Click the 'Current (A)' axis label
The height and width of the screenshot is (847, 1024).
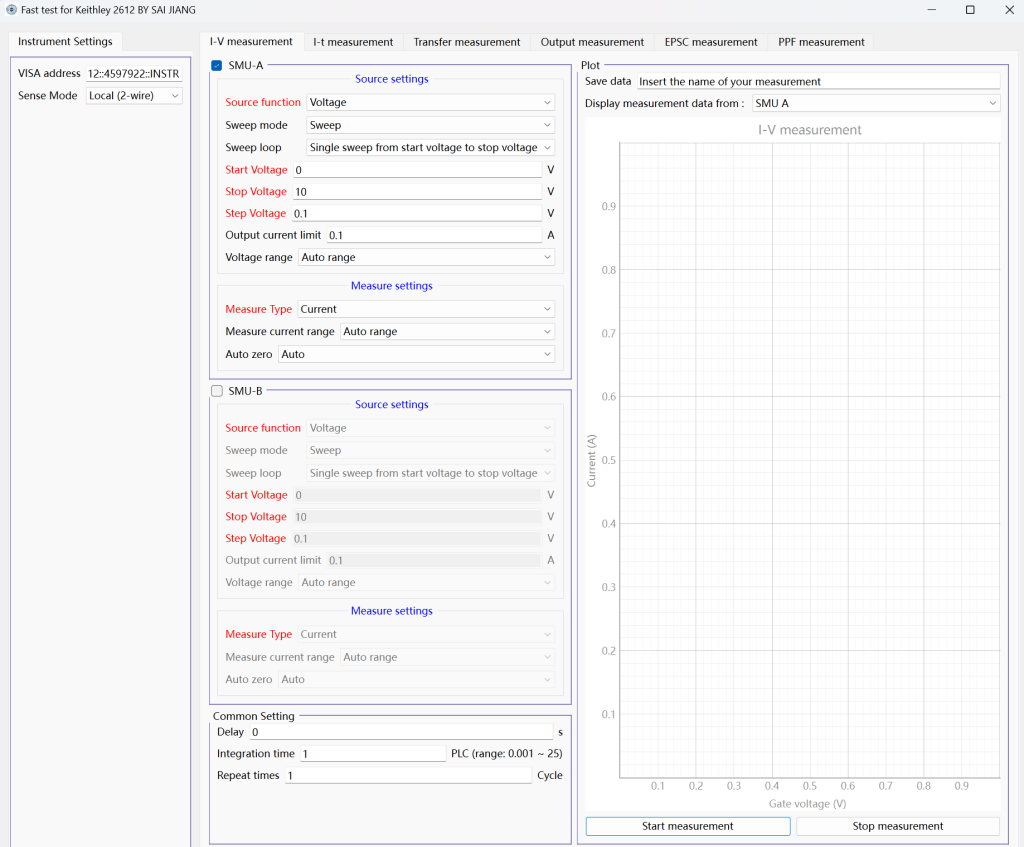click(591, 460)
